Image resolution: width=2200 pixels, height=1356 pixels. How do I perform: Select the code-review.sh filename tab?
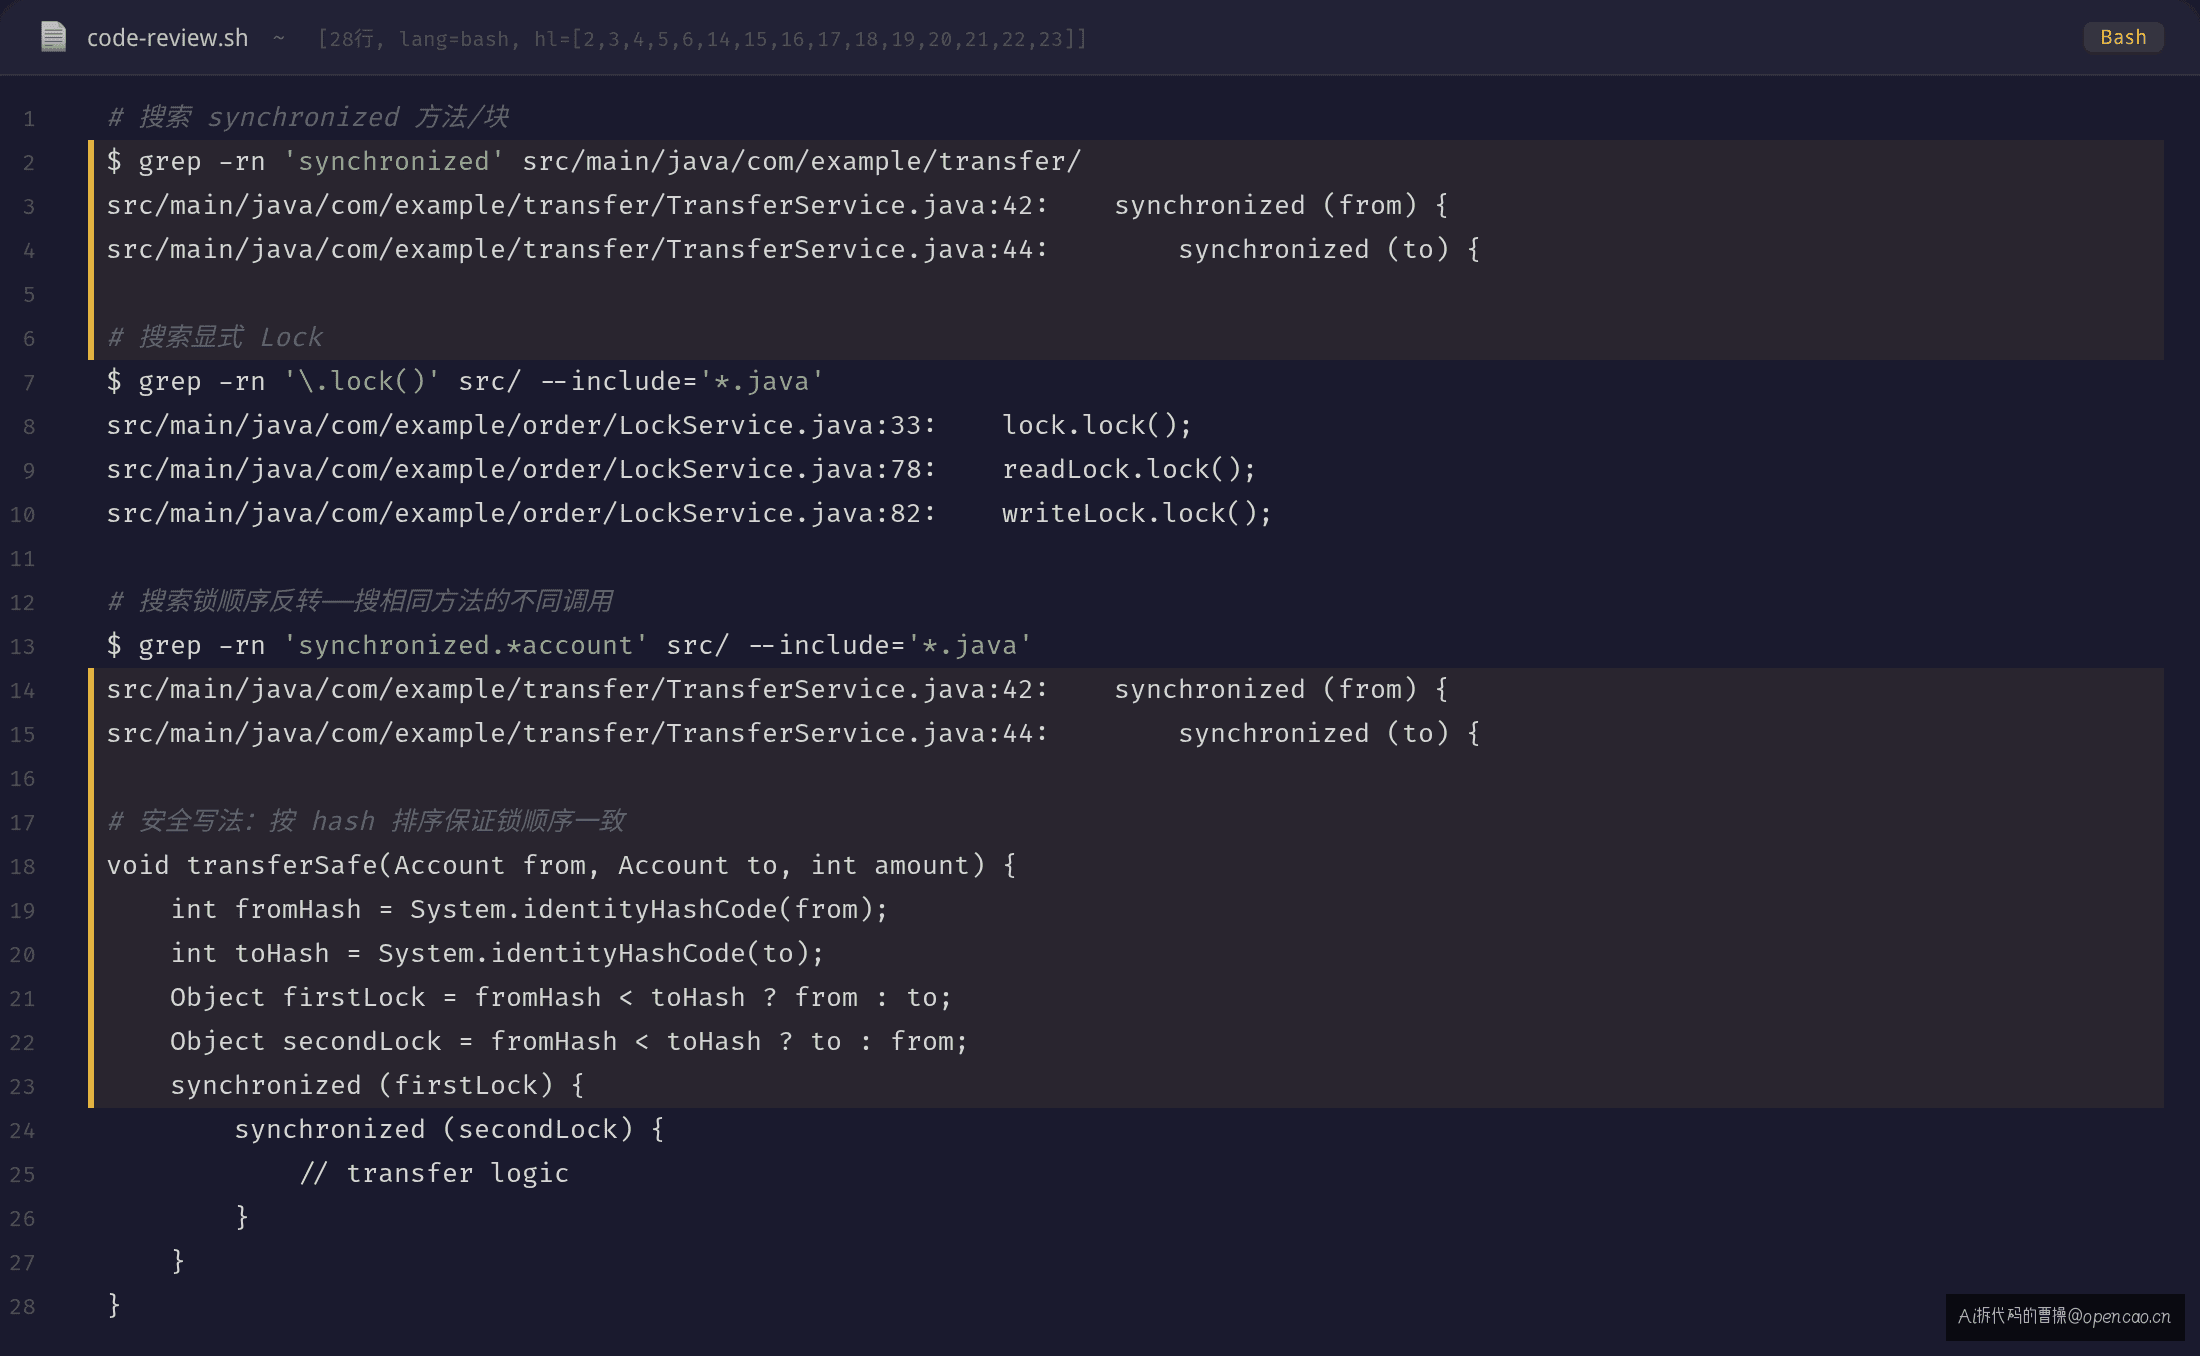pyautogui.click(x=167, y=38)
